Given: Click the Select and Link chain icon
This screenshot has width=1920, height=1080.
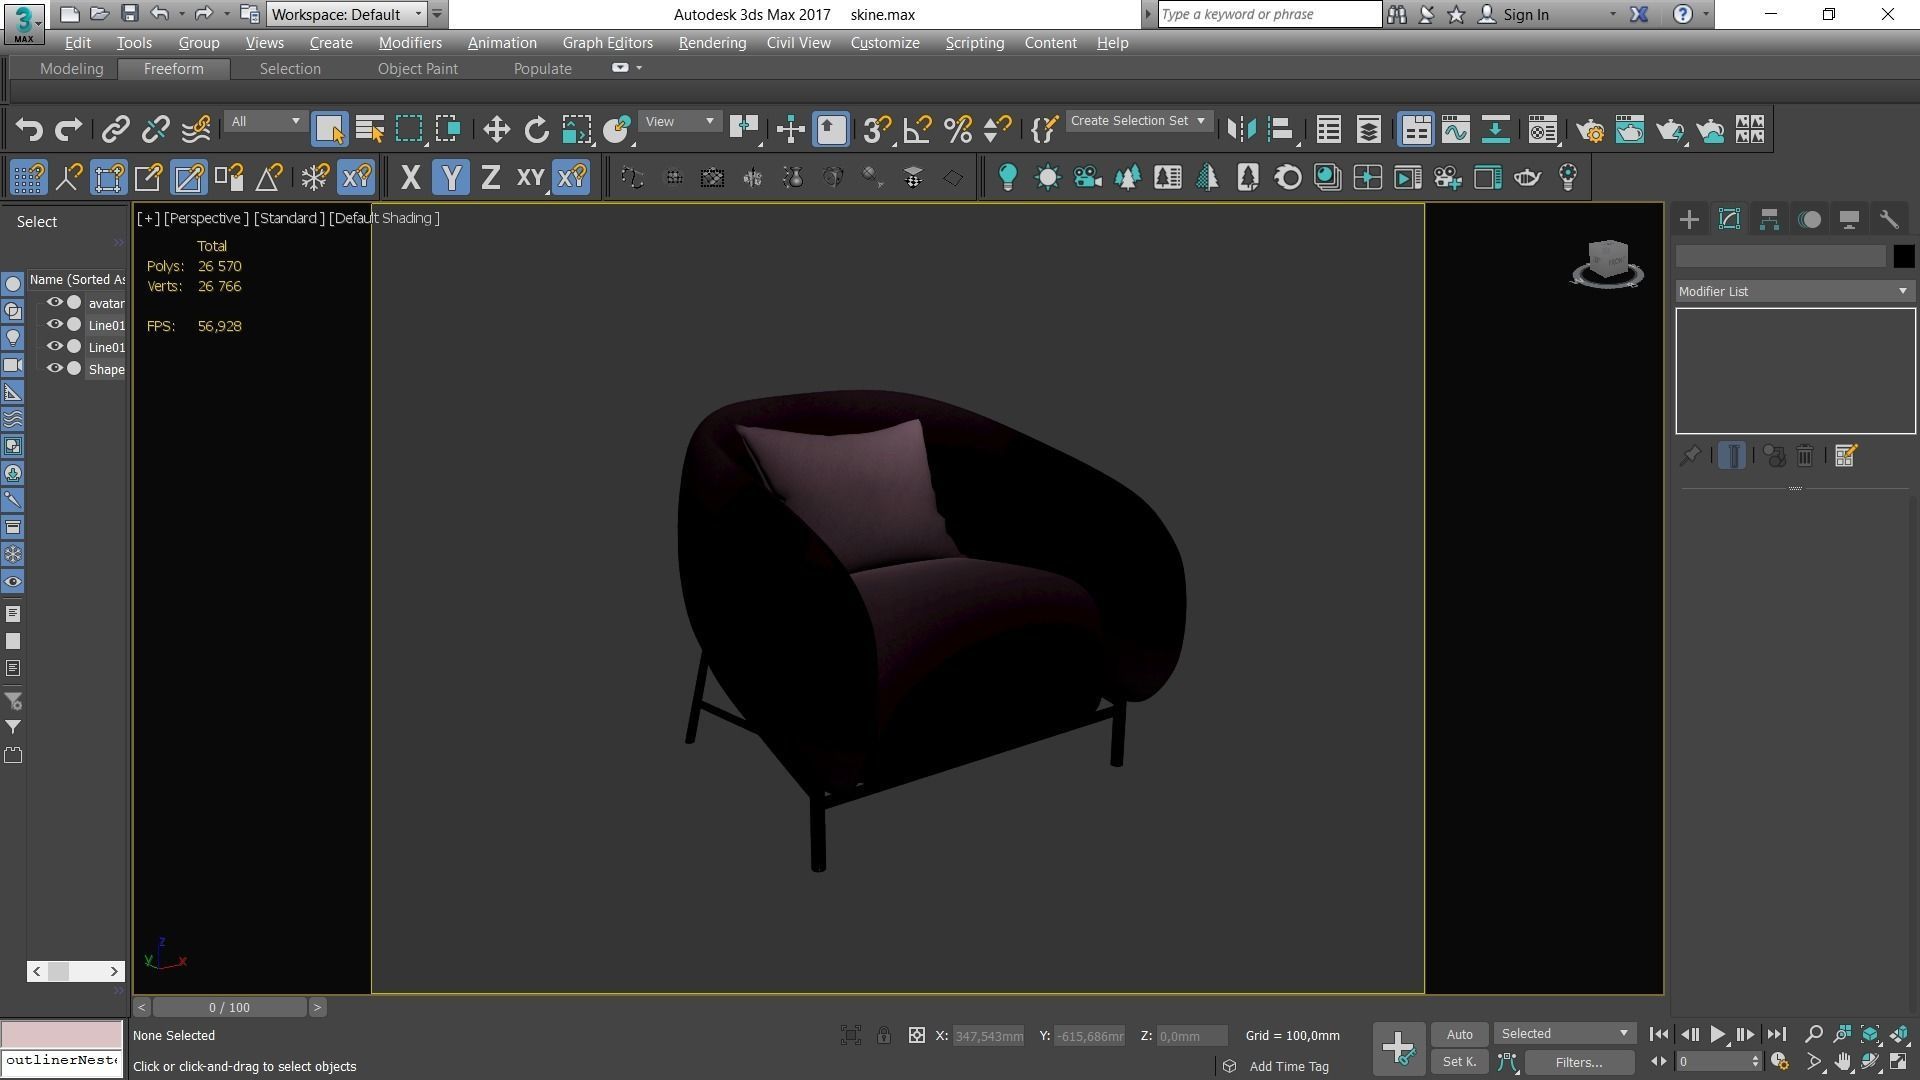Looking at the screenshot, I should 115,130.
